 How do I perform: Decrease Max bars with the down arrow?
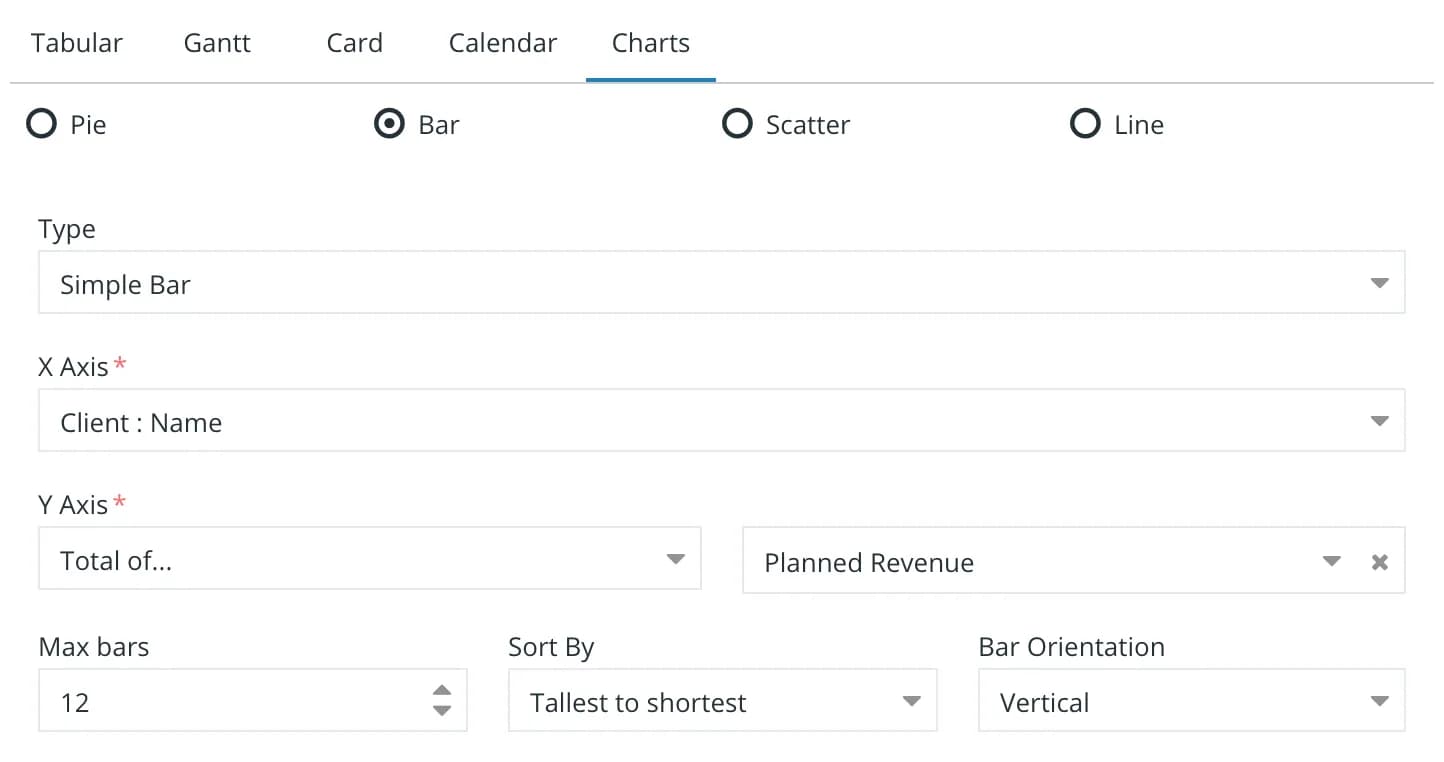click(x=442, y=711)
